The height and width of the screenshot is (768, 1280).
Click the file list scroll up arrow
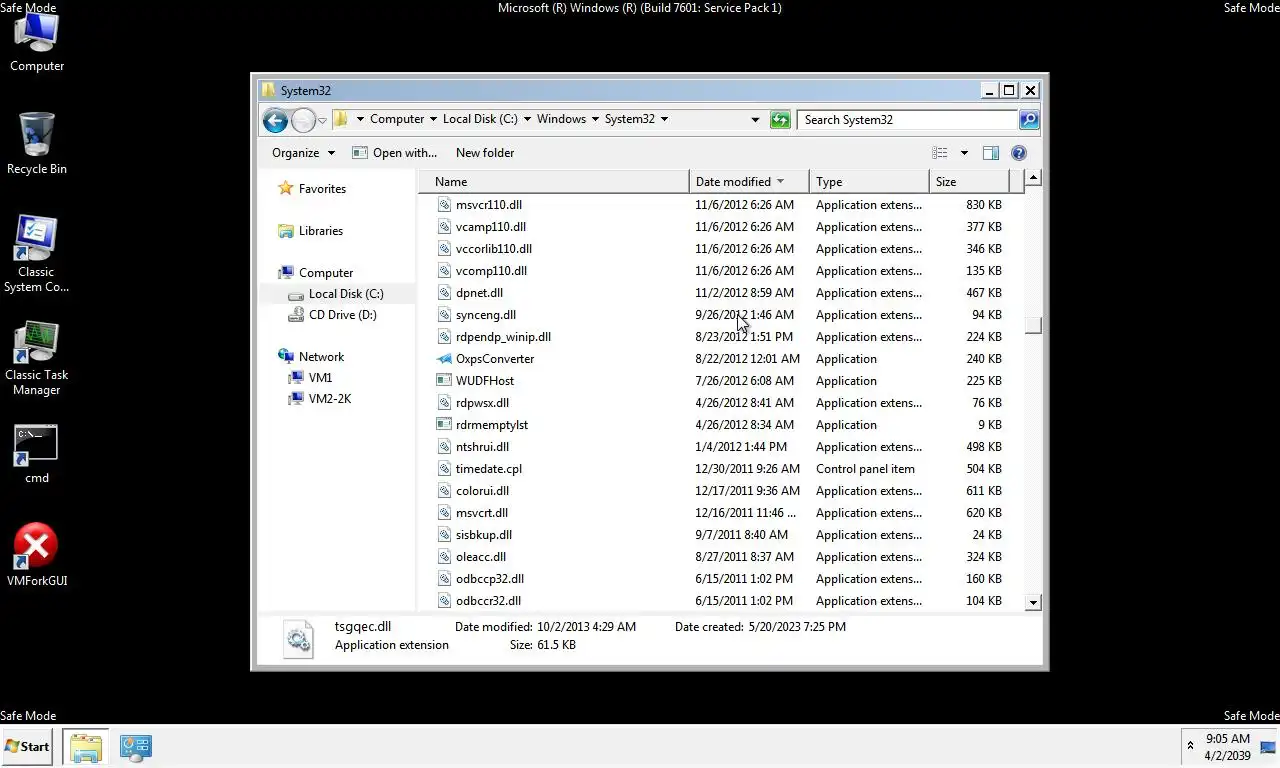1033,178
